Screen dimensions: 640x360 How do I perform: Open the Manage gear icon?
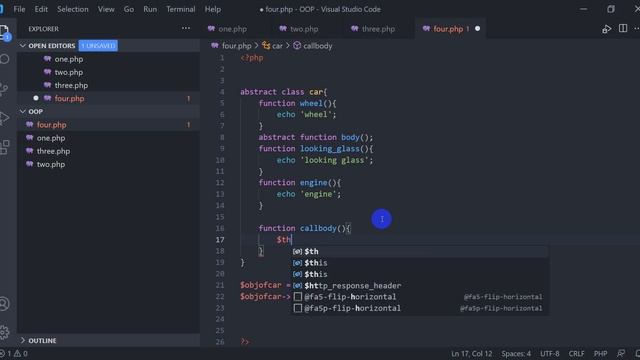coord(4,332)
